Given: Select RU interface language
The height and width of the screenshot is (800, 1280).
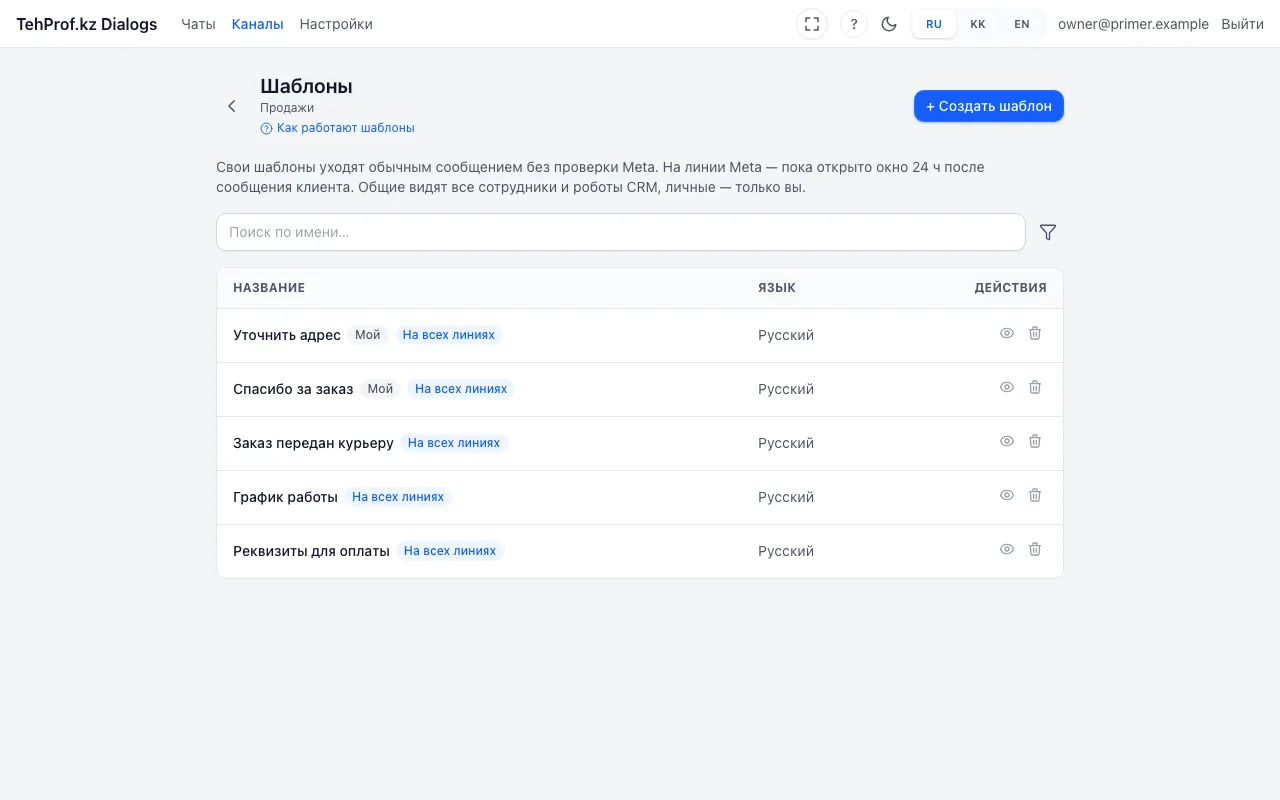Looking at the screenshot, I should (934, 24).
